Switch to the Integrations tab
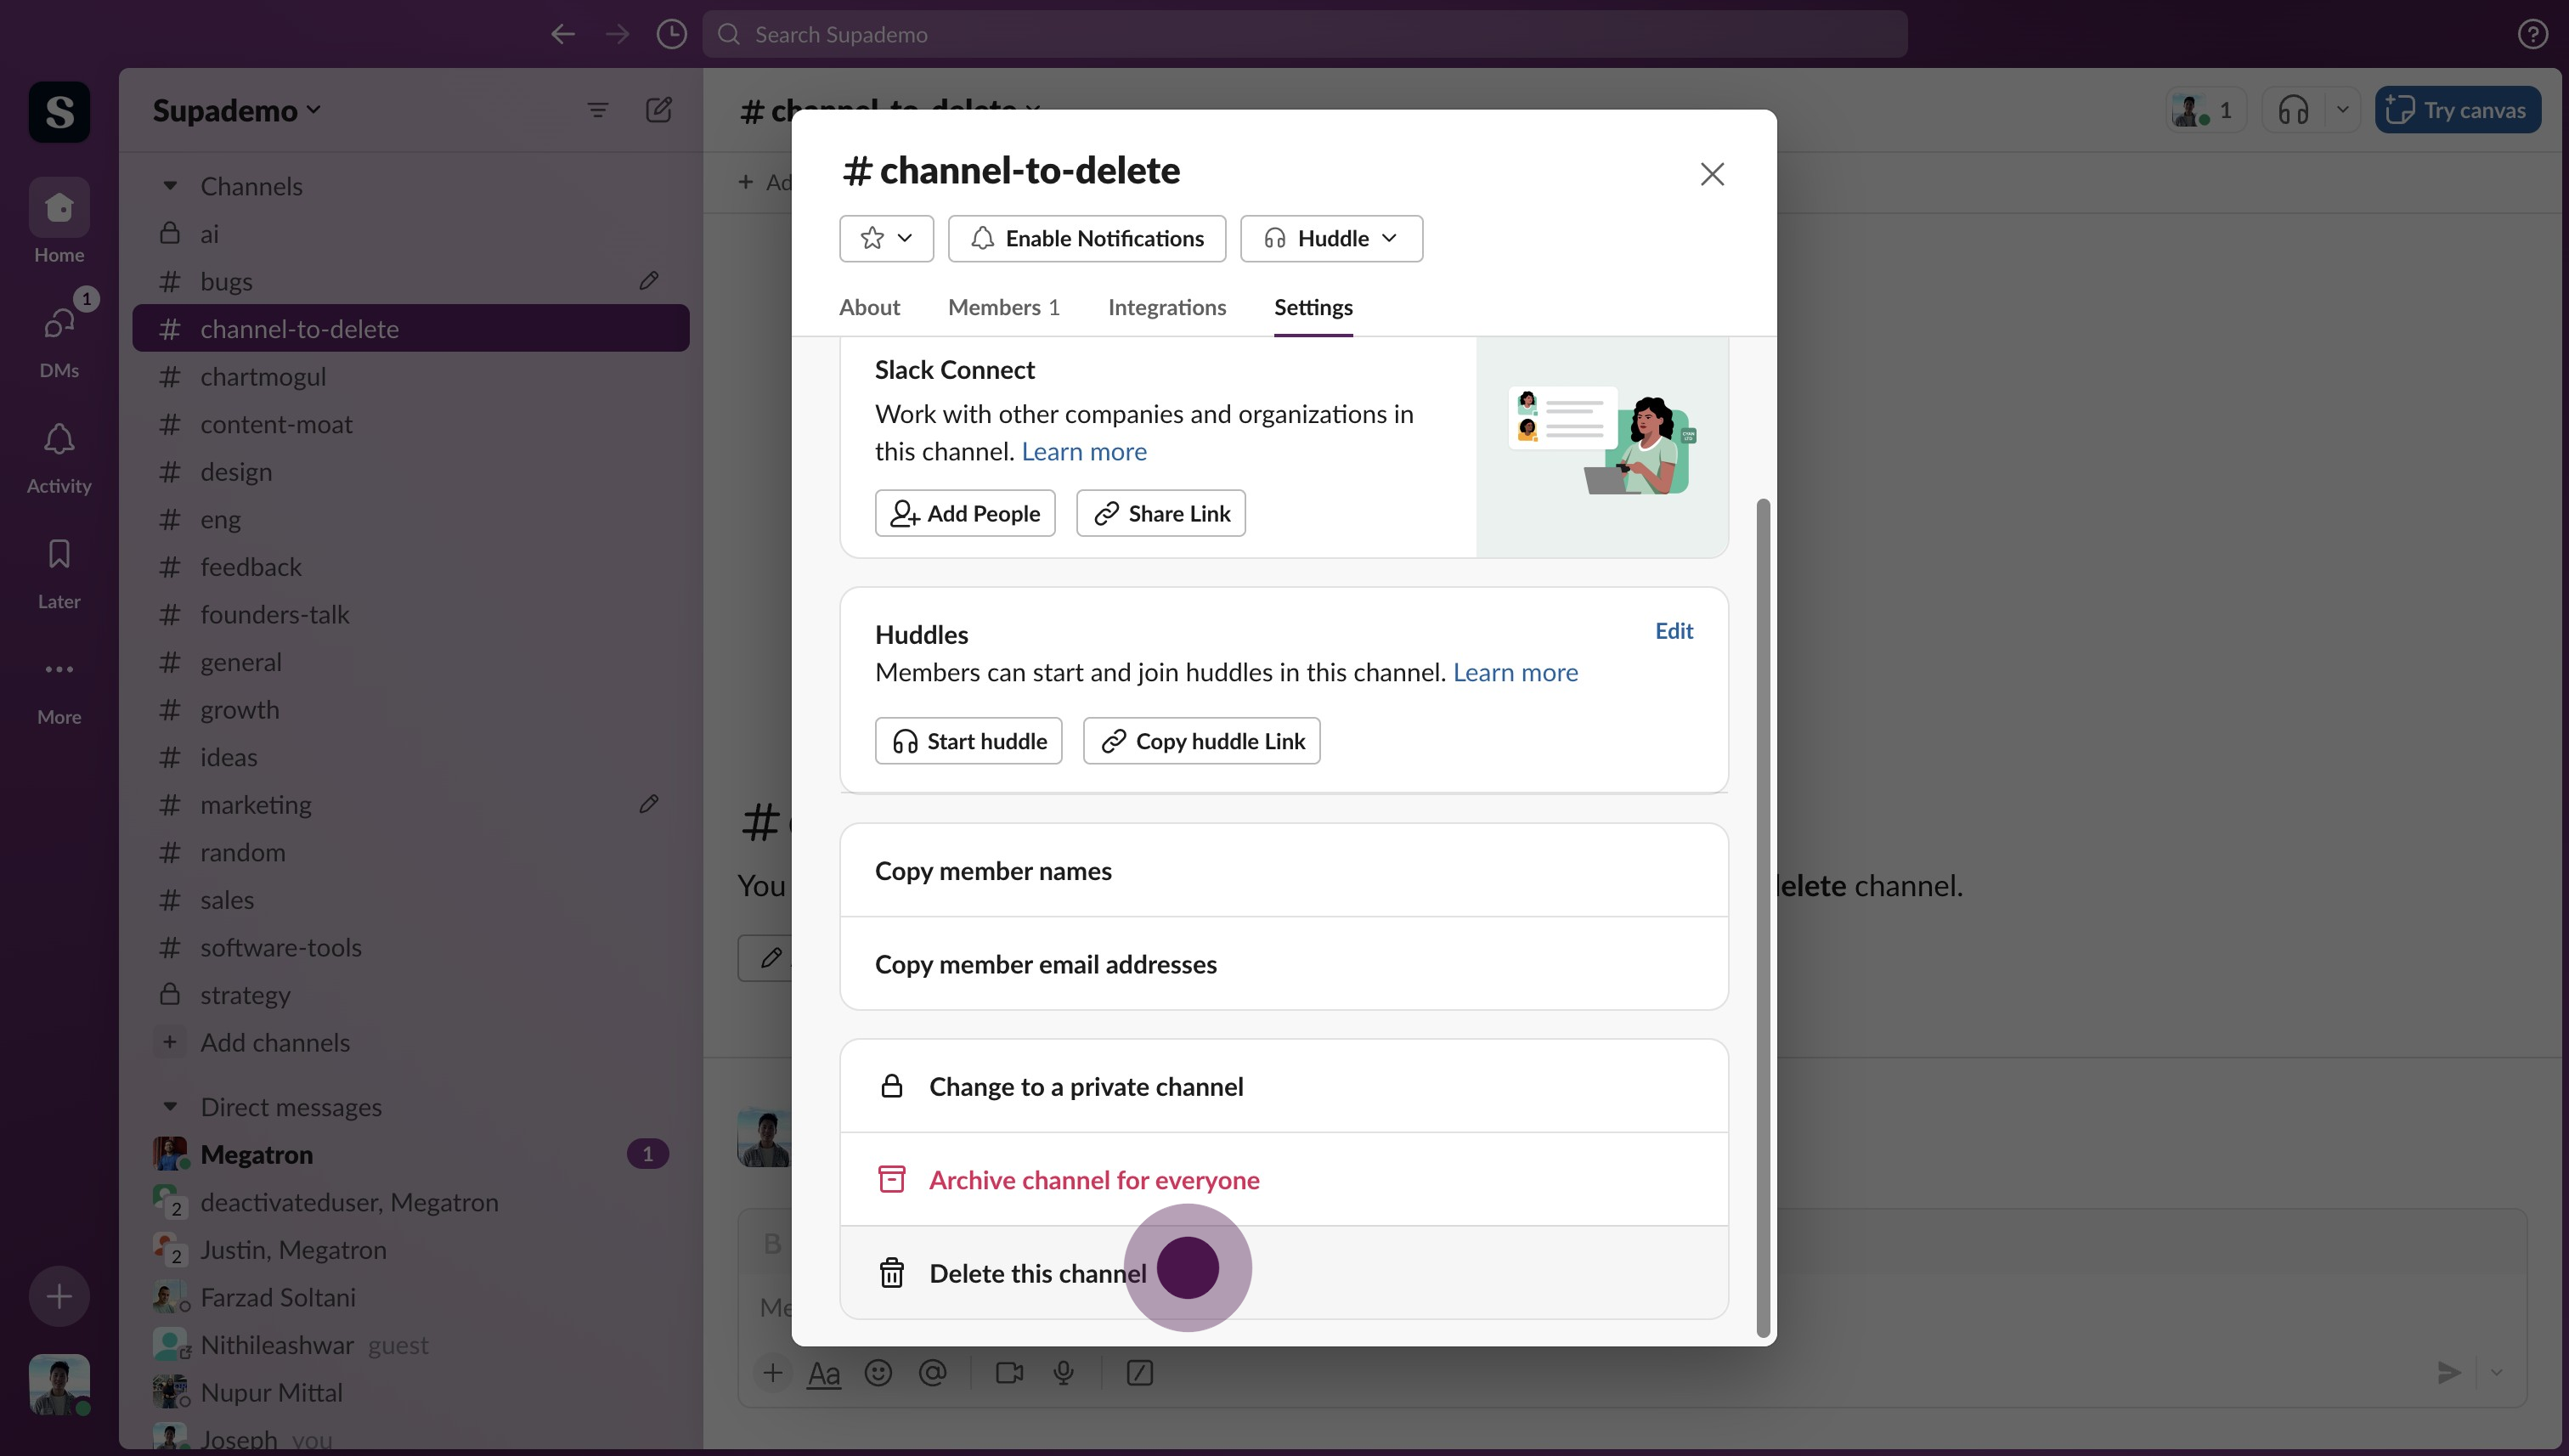This screenshot has height=1456, width=2569. (1166, 307)
